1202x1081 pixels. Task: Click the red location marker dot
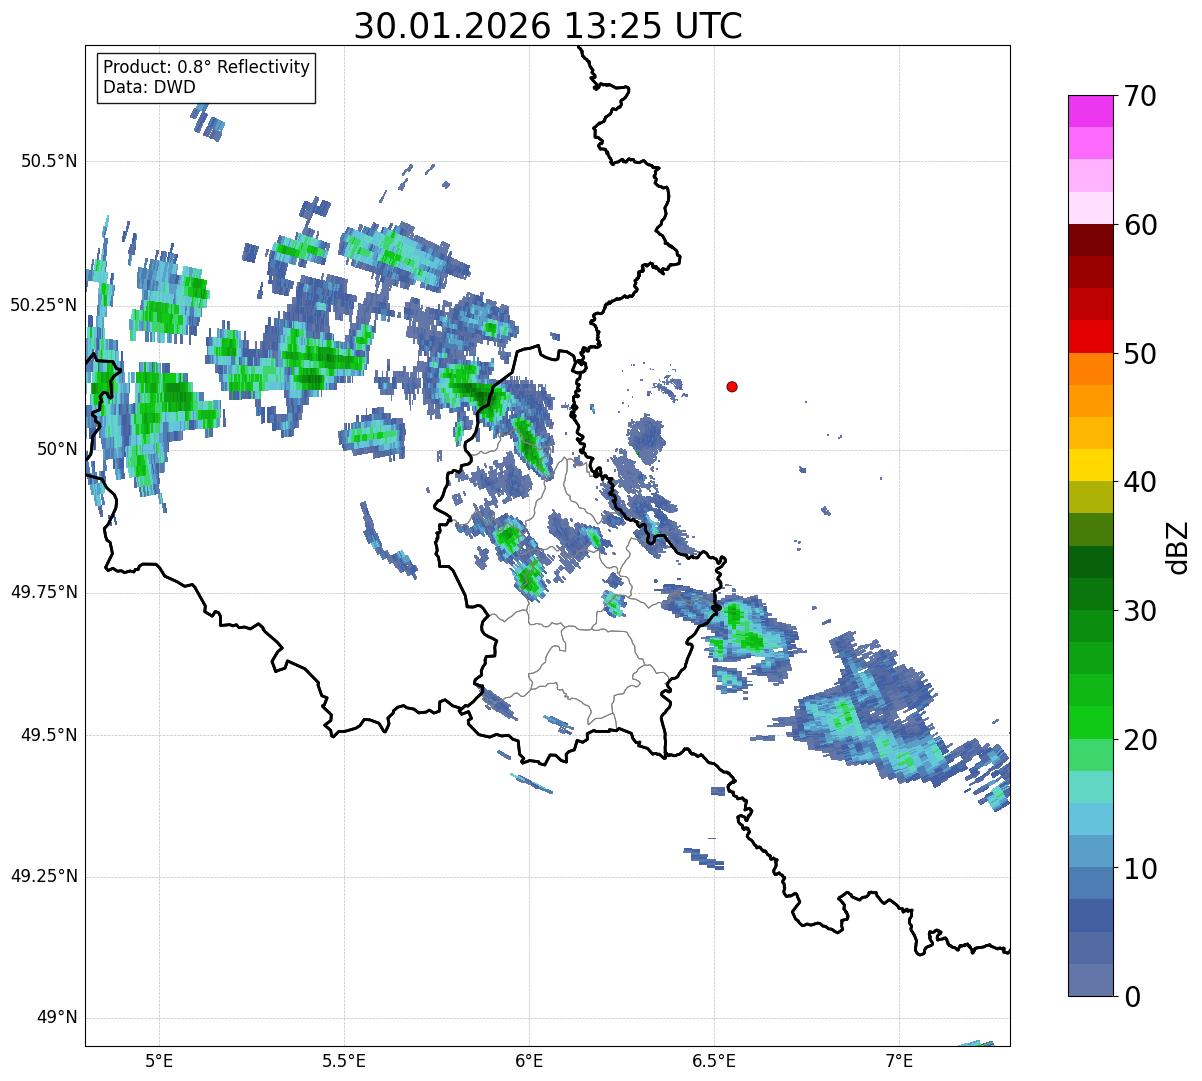(732, 386)
